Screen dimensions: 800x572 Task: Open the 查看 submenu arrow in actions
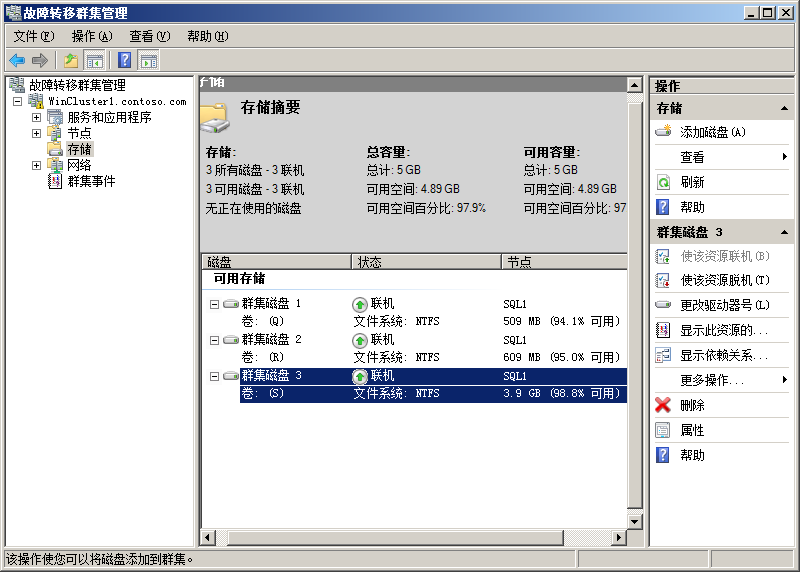point(785,157)
